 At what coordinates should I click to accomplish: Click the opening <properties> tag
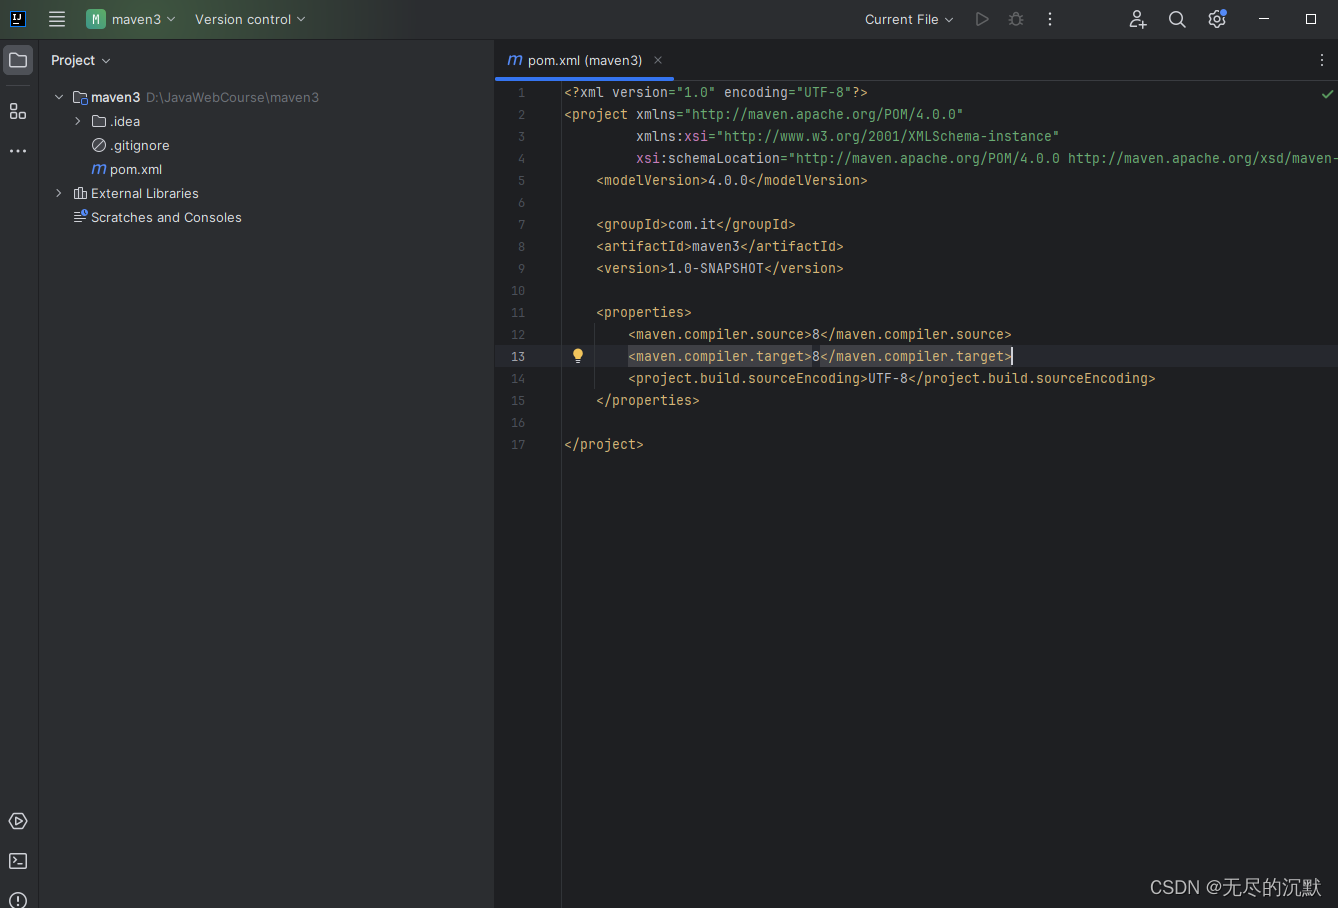click(644, 312)
